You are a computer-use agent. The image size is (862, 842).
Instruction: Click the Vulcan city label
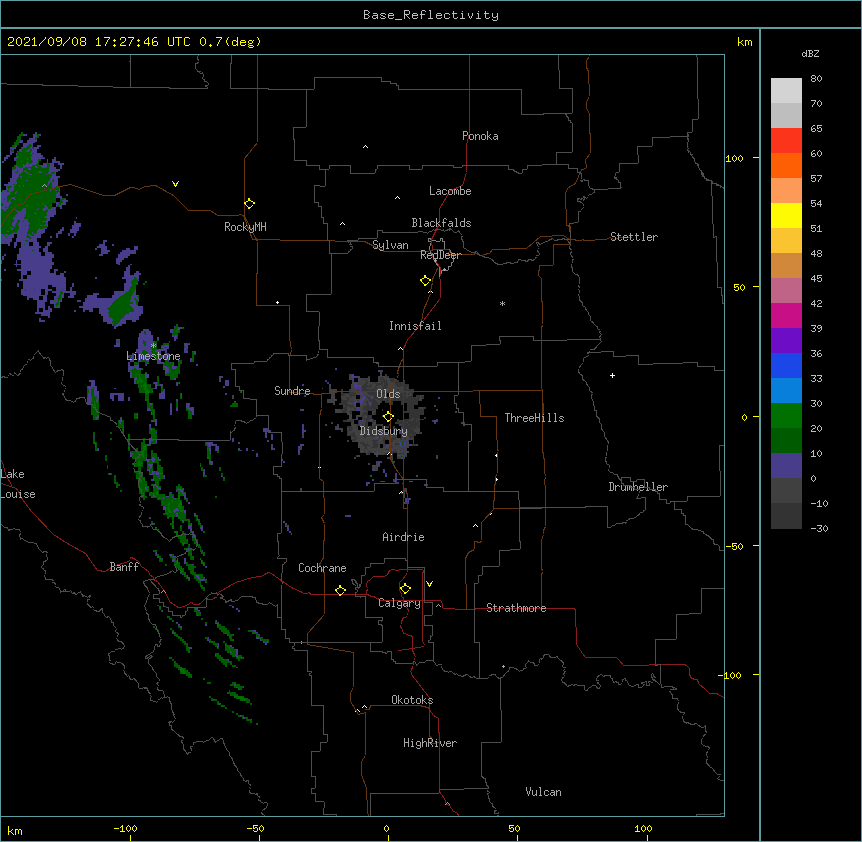(x=543, y=792)
